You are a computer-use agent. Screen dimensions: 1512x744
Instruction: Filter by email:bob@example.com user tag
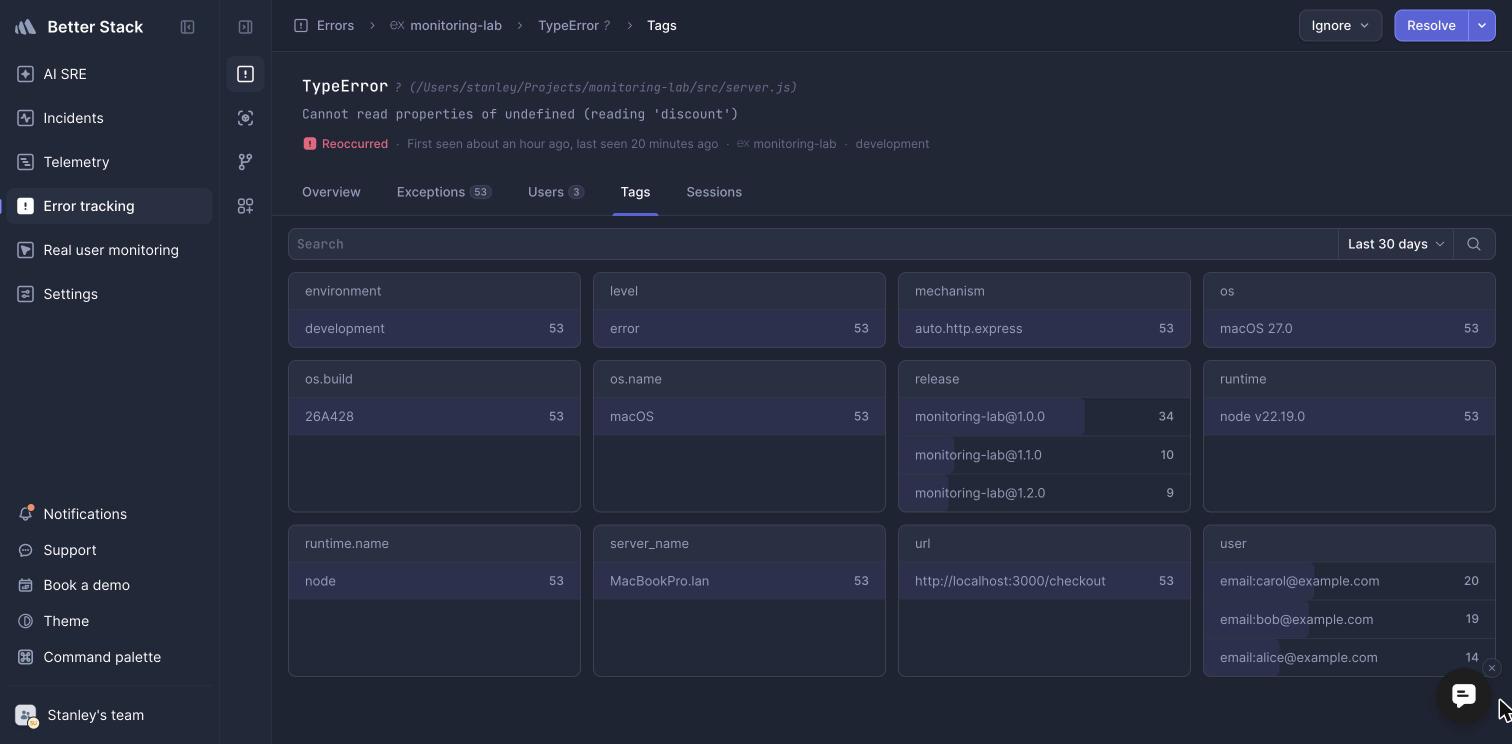click(x=1349, y=619)
